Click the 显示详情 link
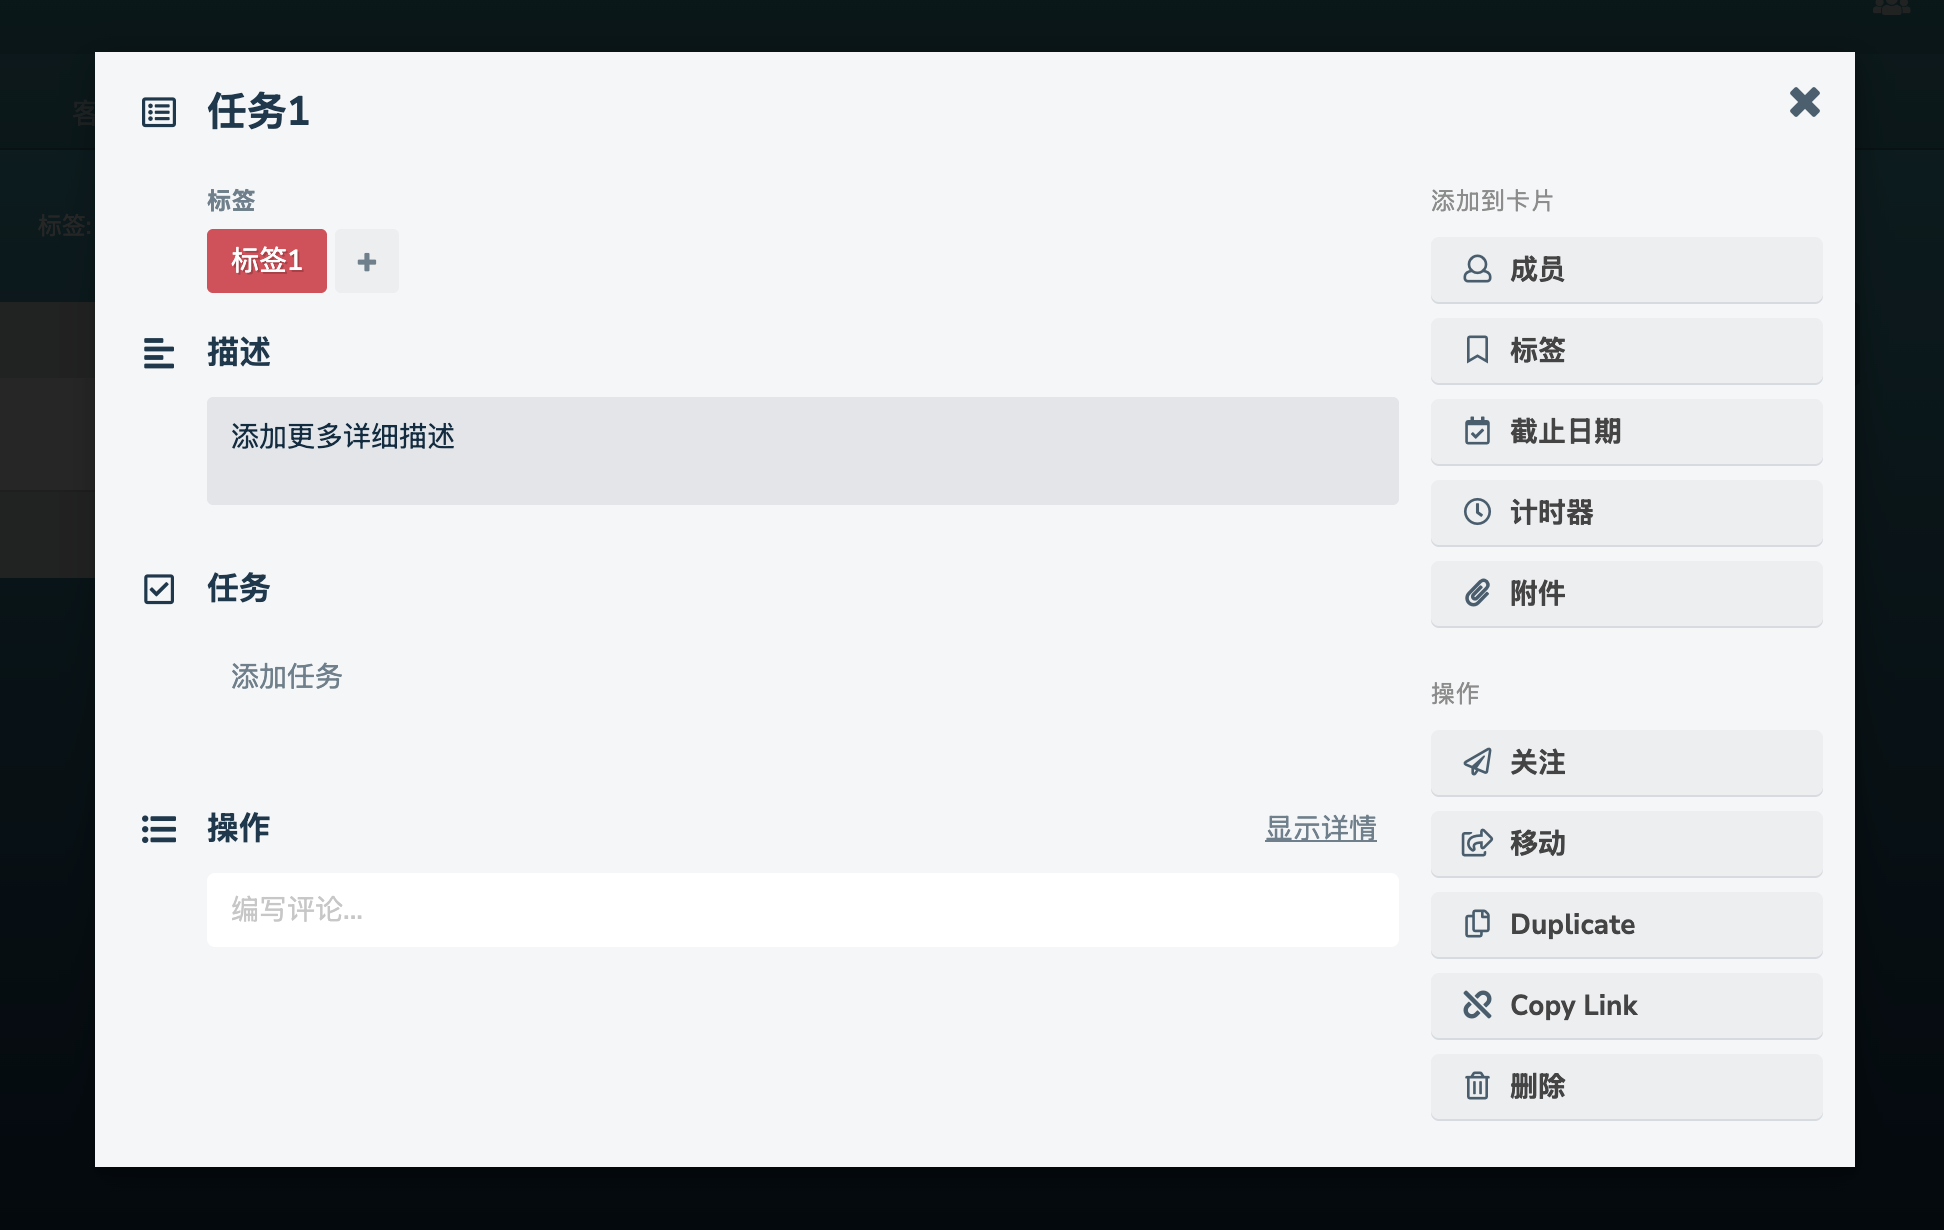This screenshot has width=1944, height=1230. pyautogui.click(x=1320, y=828)
